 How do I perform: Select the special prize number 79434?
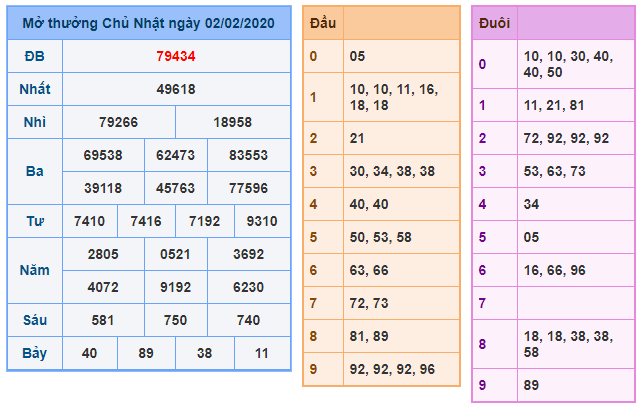click(176, 56)
